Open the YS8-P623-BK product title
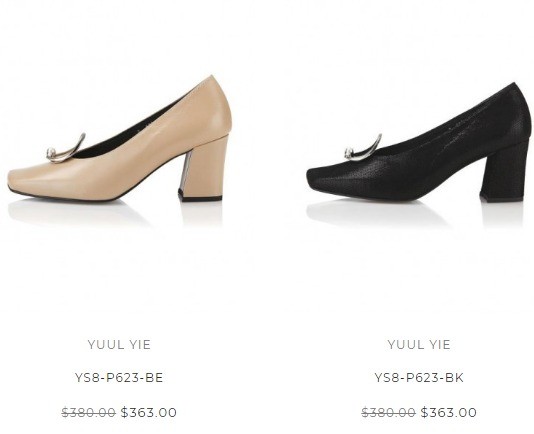This screenshot has width=534, height=434. pyautogui.click(x=419, y=378)
